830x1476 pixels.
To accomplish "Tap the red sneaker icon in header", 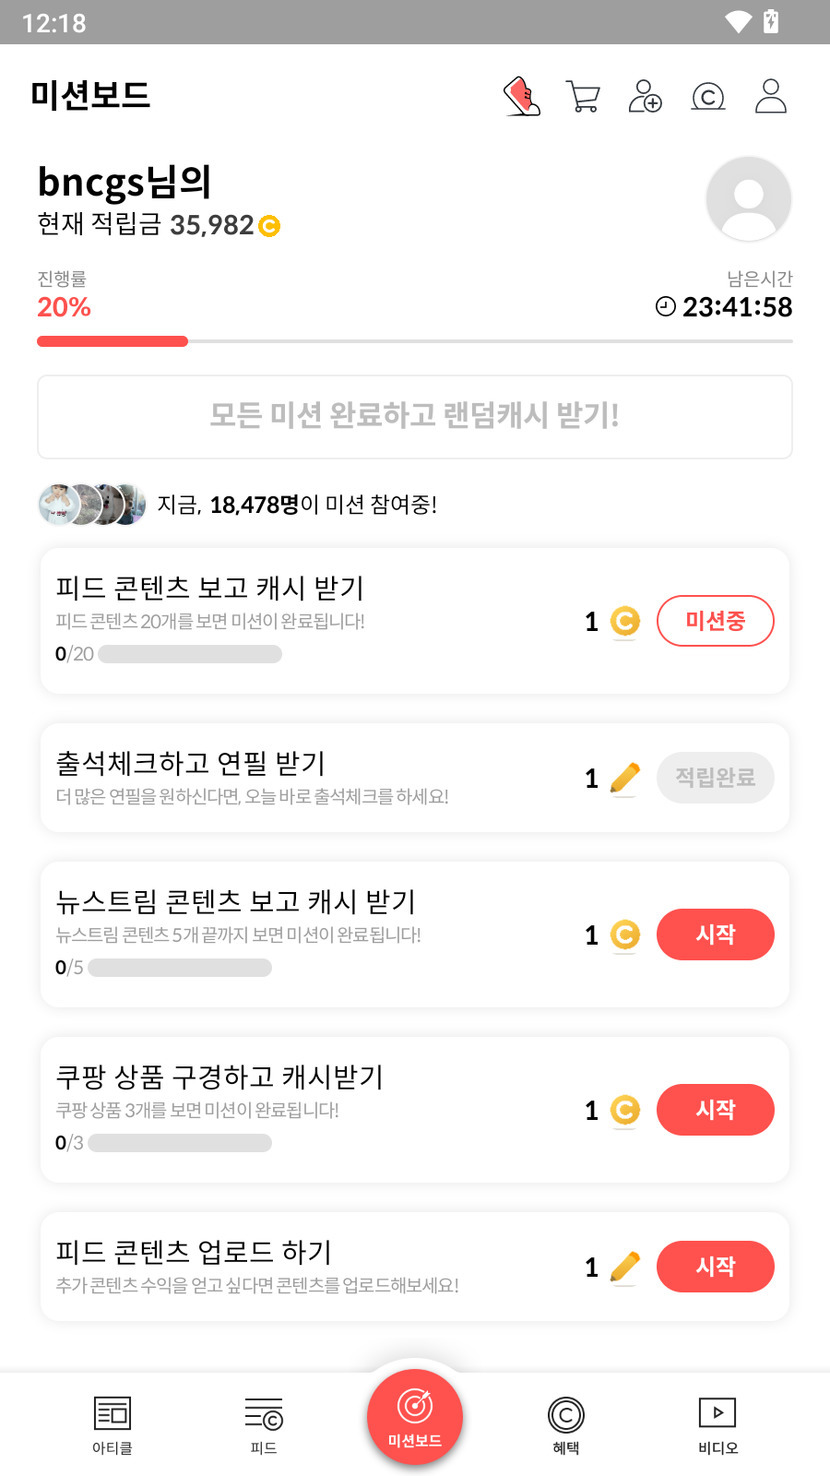I will click(x=521, y=97).
